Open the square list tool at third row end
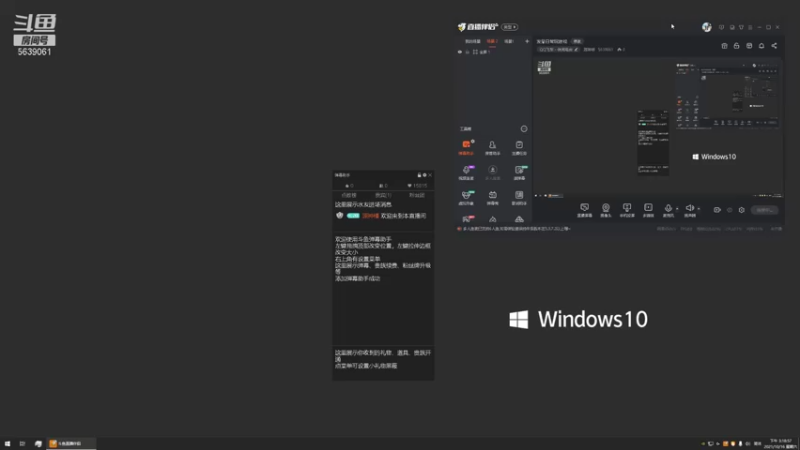Screen dimensions: 800x450 click(519, 197)
